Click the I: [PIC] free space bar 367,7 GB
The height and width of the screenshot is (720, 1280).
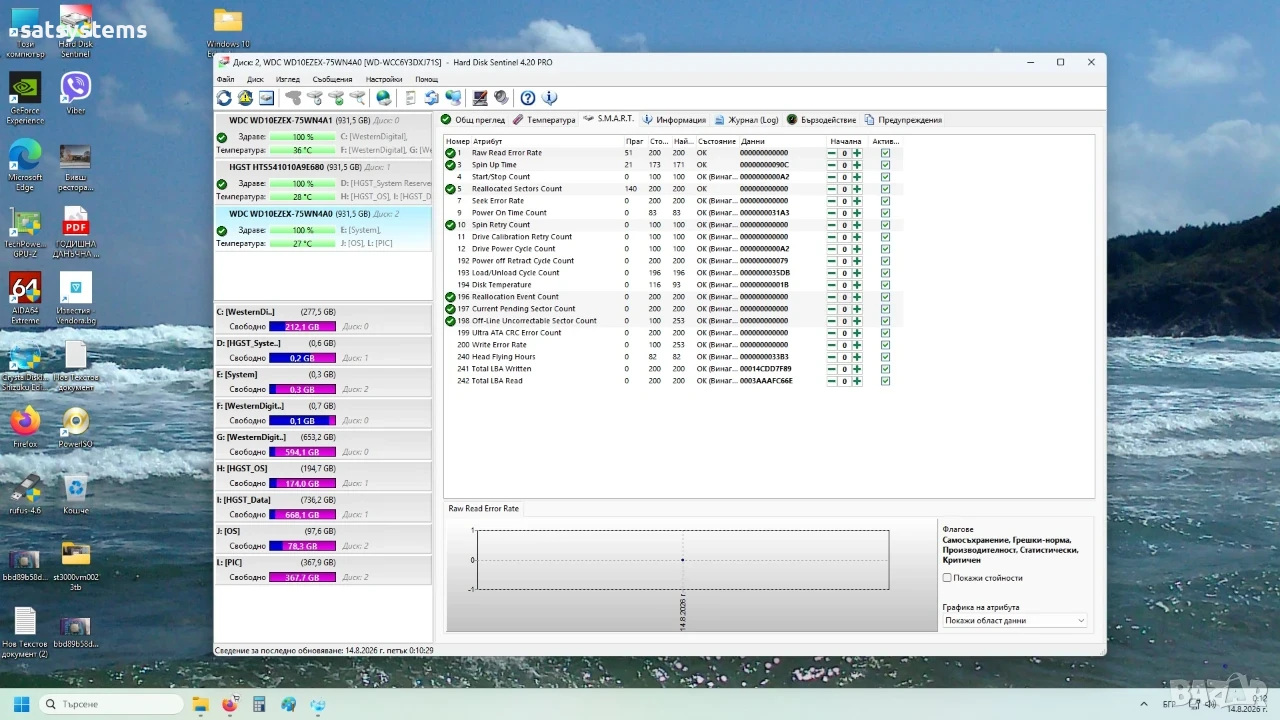point(302,578)
